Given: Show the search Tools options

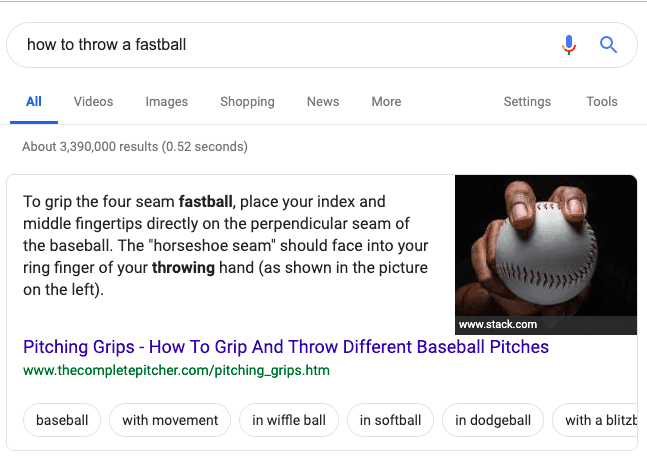Looking at the screenshot, I should 602,101.
